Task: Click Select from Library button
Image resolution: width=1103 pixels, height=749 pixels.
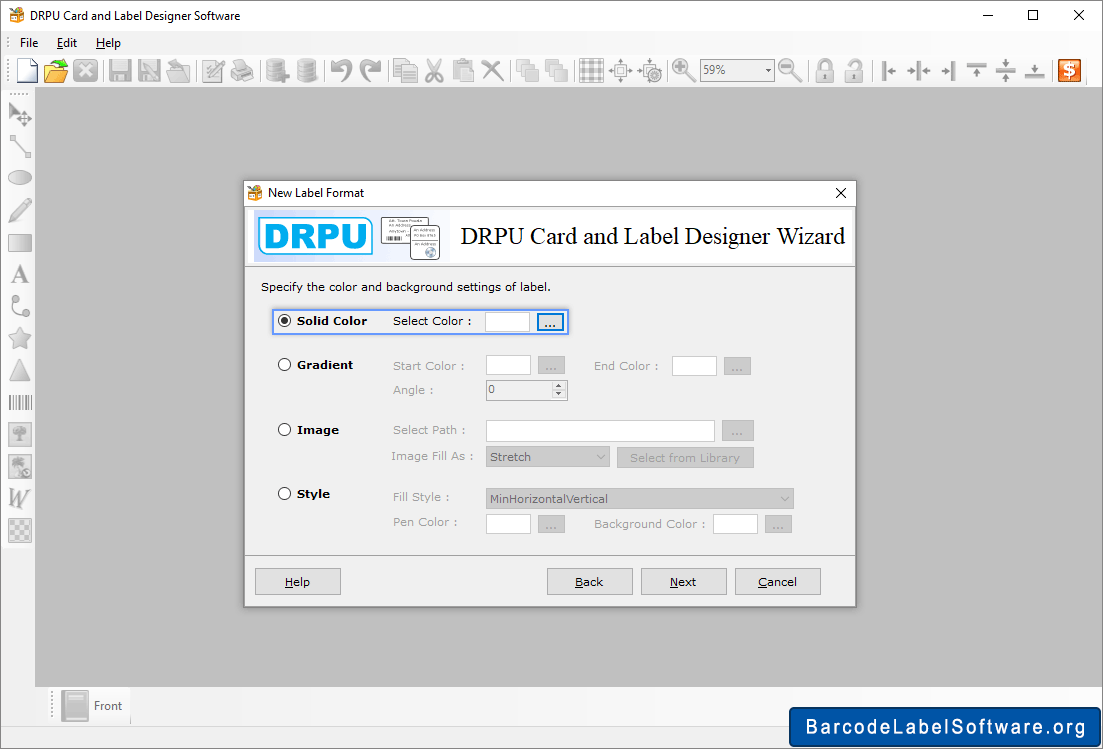Action: point(685,458)
